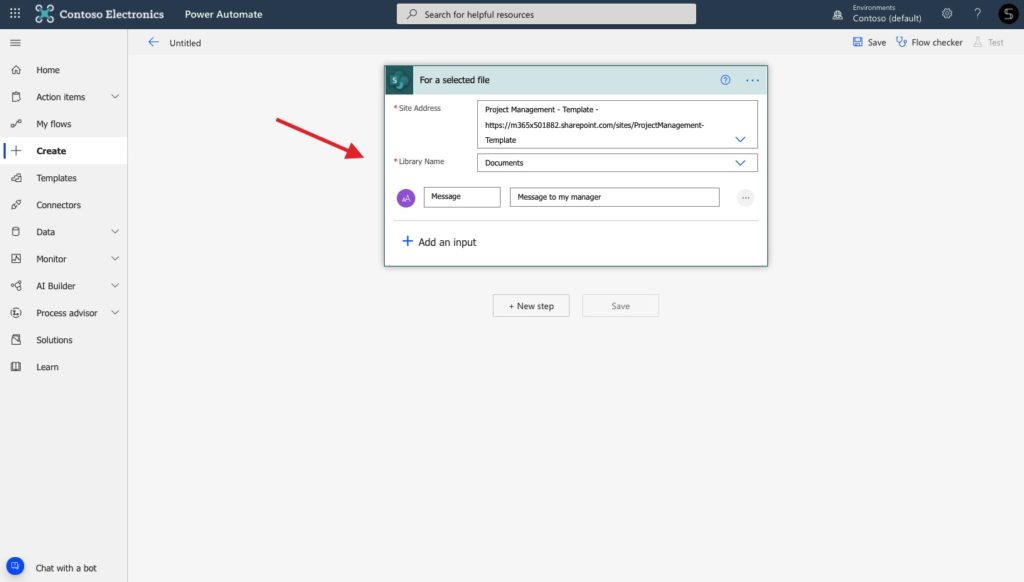Expand the Monitor section chevron
Image resolution: width=1024 pixels, height=582 pixels.
coord(115,259)
